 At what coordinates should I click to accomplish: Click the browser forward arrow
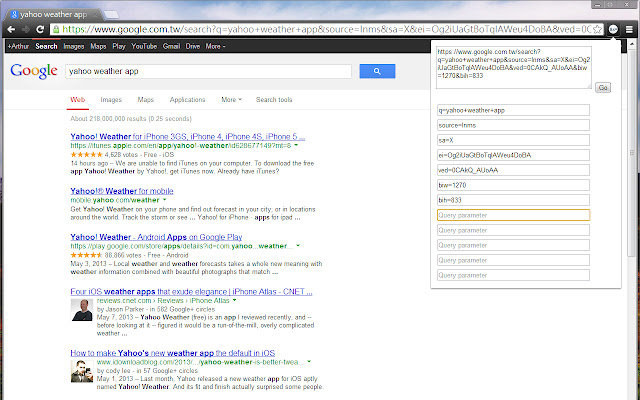pyautogui.click(x=26, y=29)
